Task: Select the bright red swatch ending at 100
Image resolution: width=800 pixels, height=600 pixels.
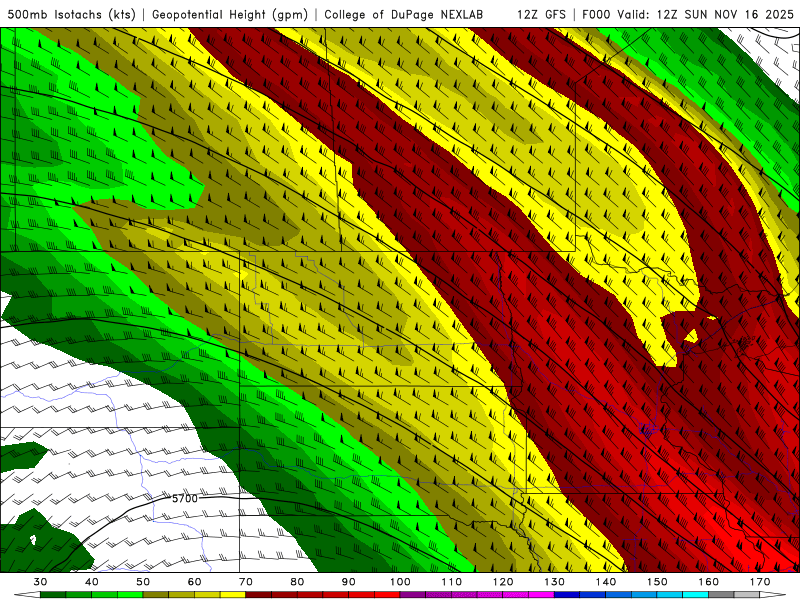Action: 387,595
